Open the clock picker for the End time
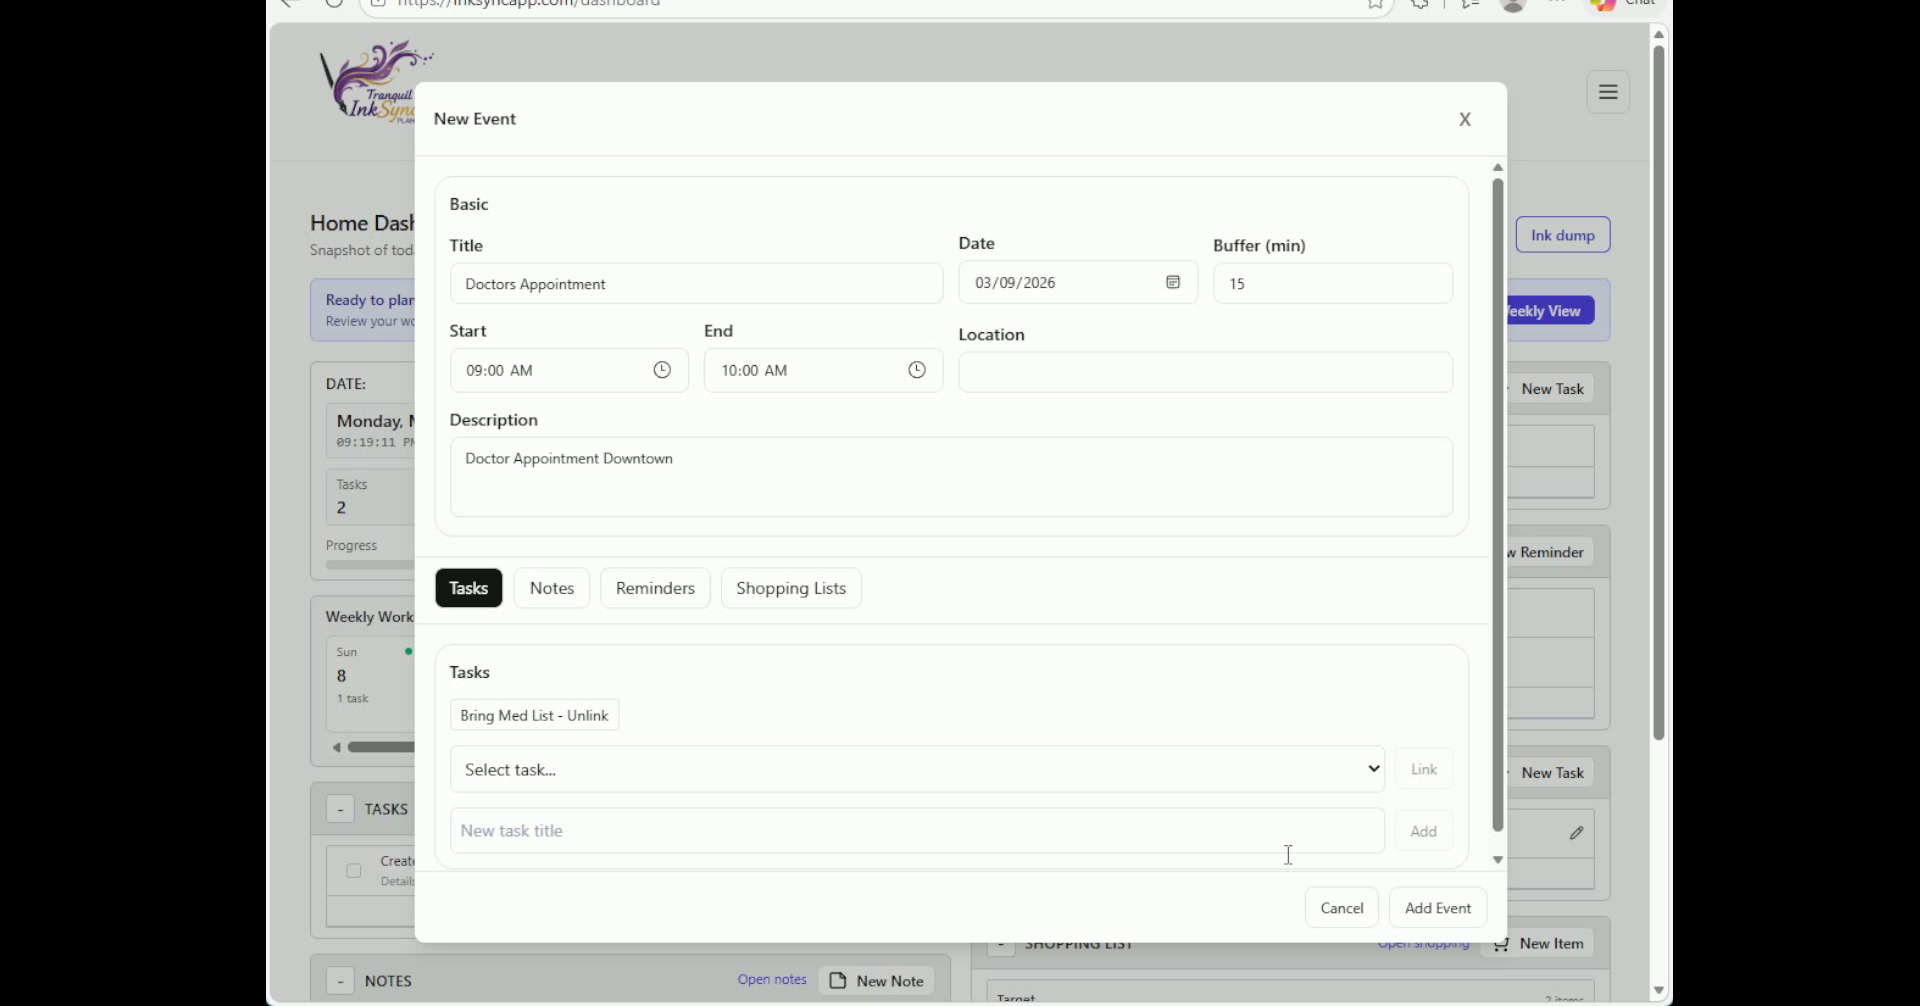The image size is (1920, 1006). tap(917, 370)
